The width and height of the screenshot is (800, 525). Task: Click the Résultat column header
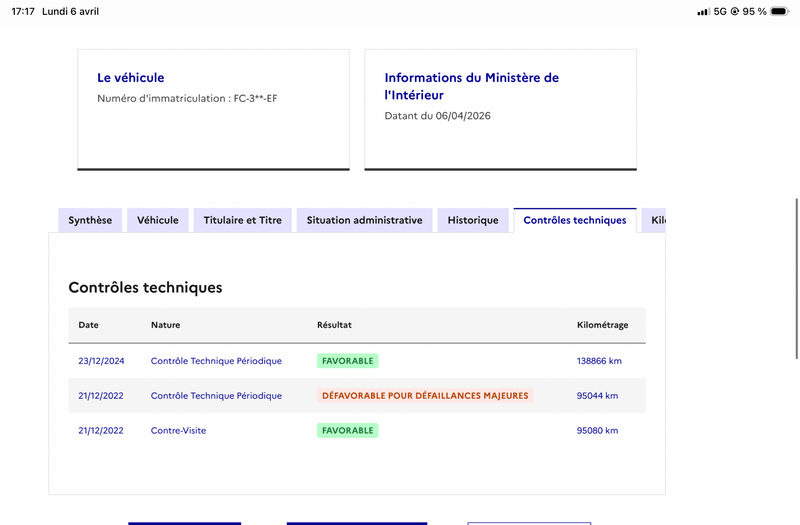coord(334,325)
